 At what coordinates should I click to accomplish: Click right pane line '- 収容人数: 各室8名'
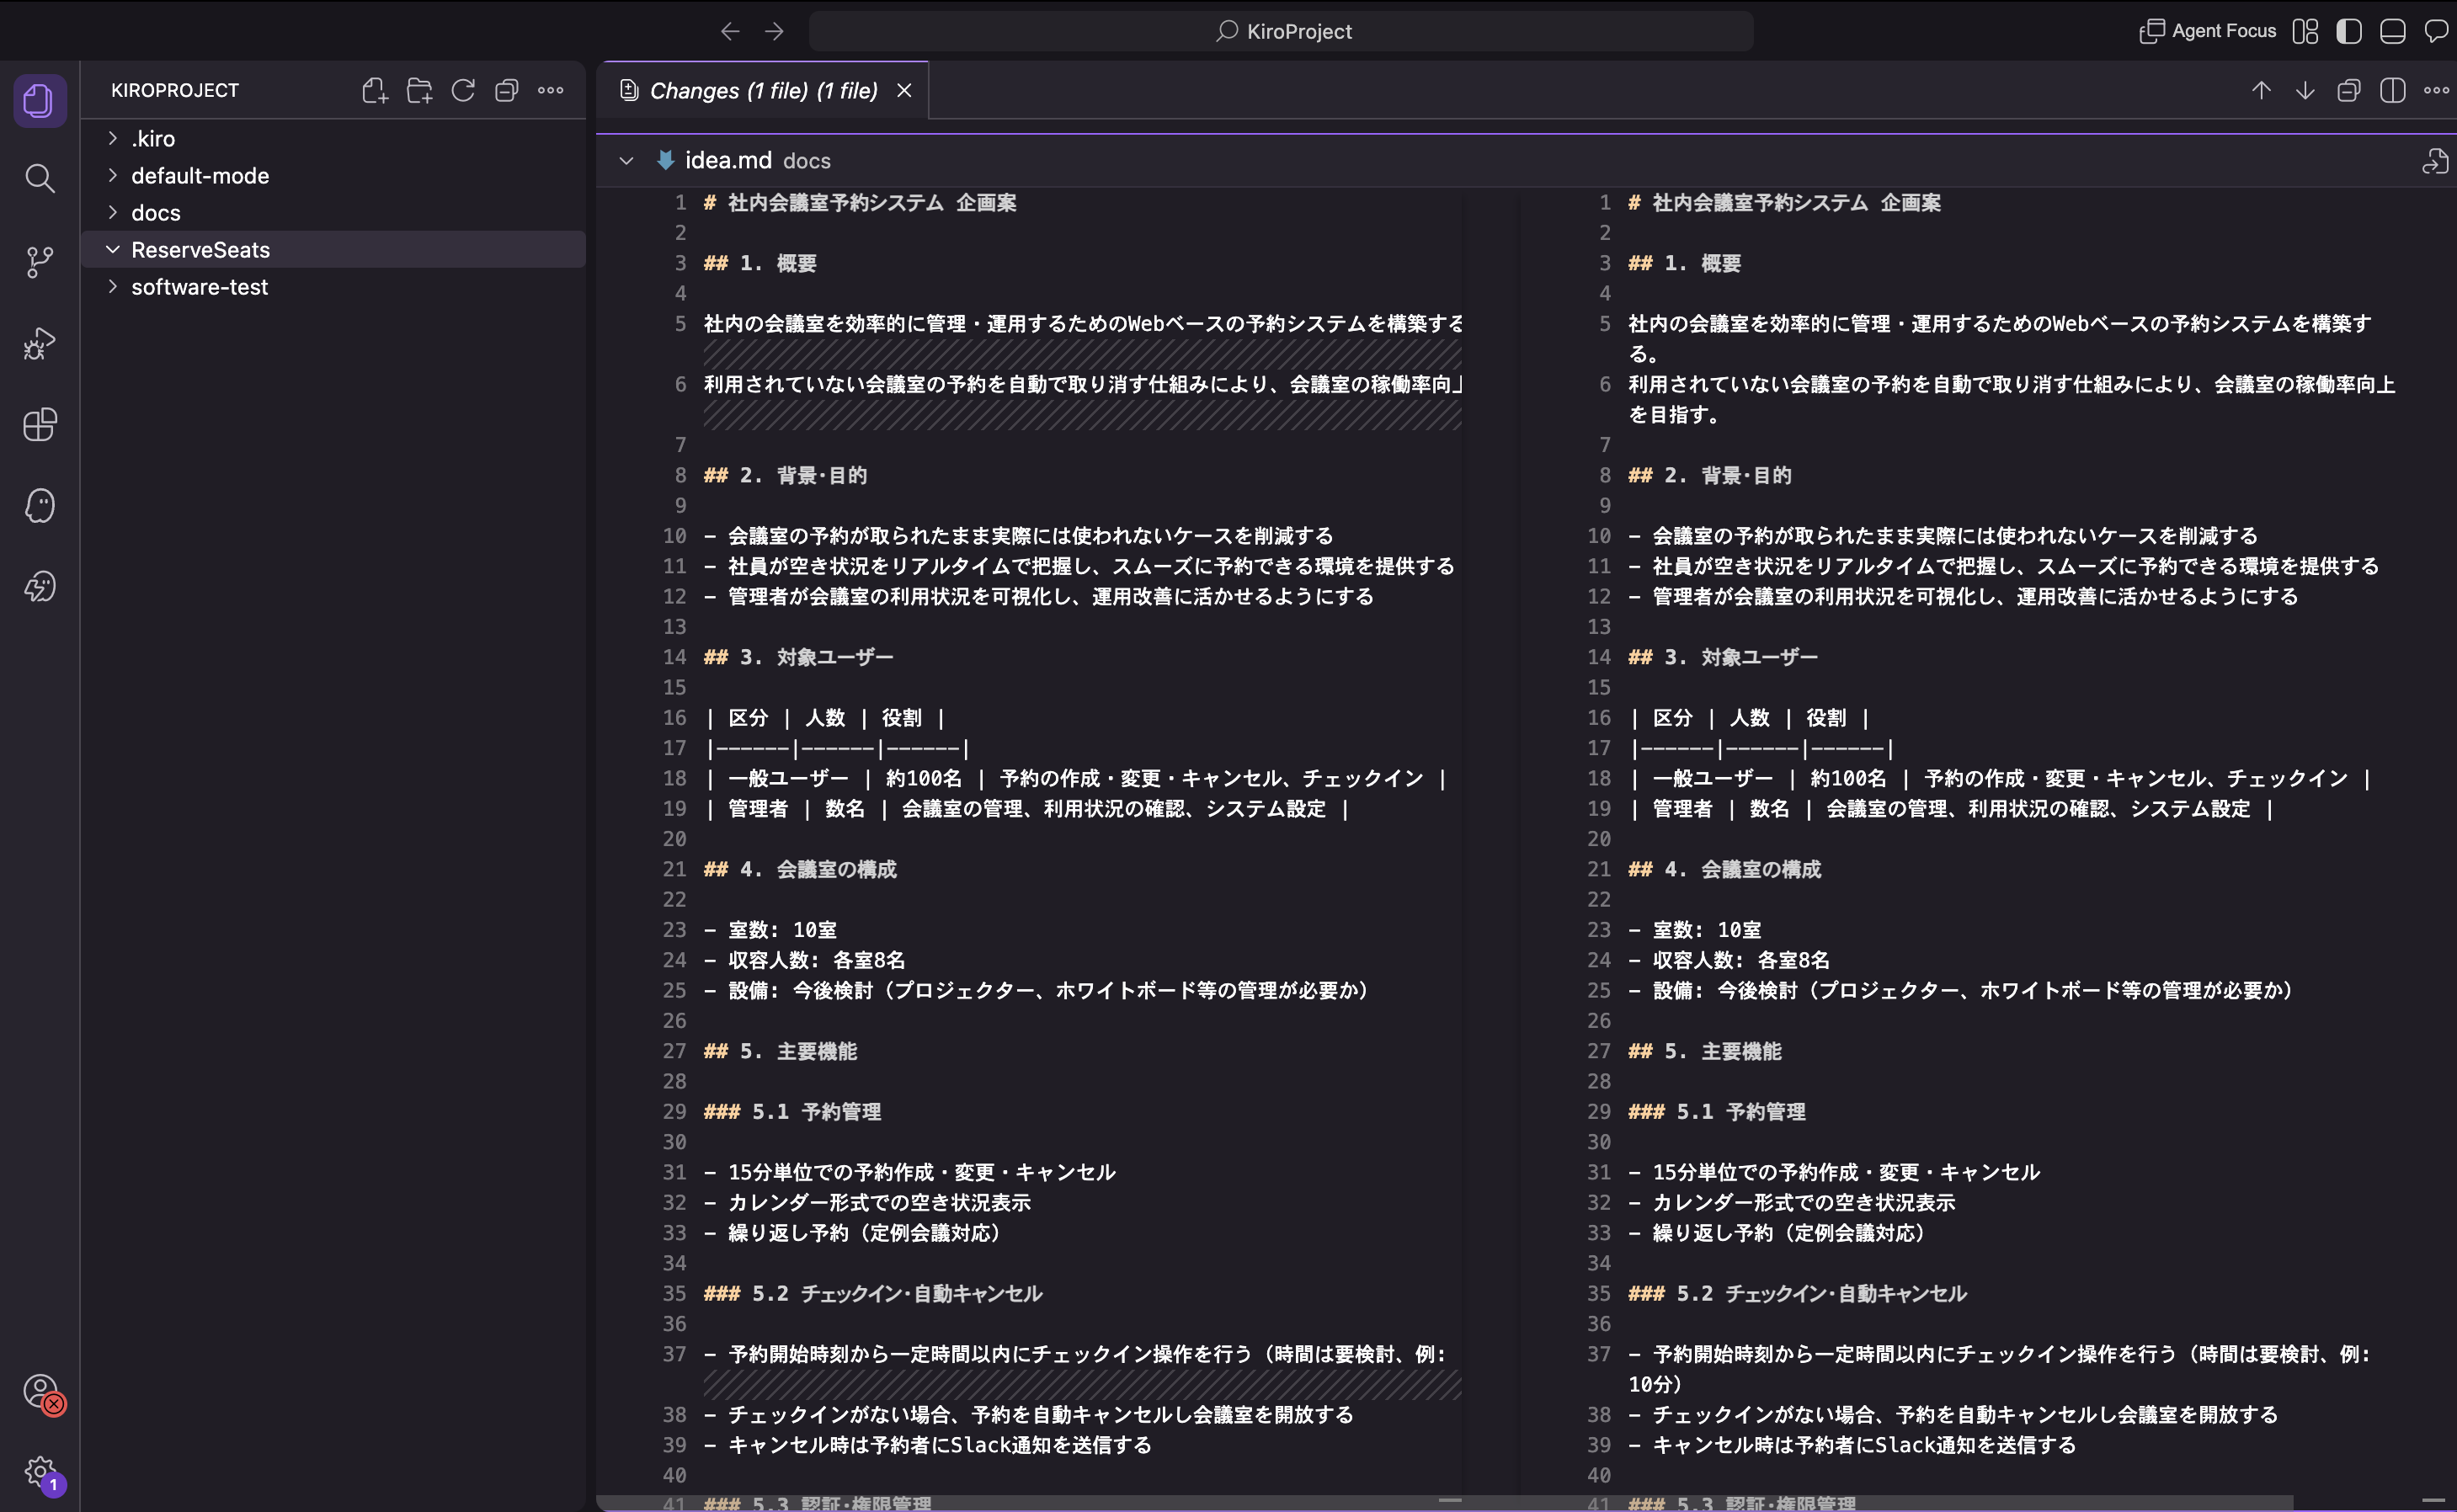[1728, 960]
